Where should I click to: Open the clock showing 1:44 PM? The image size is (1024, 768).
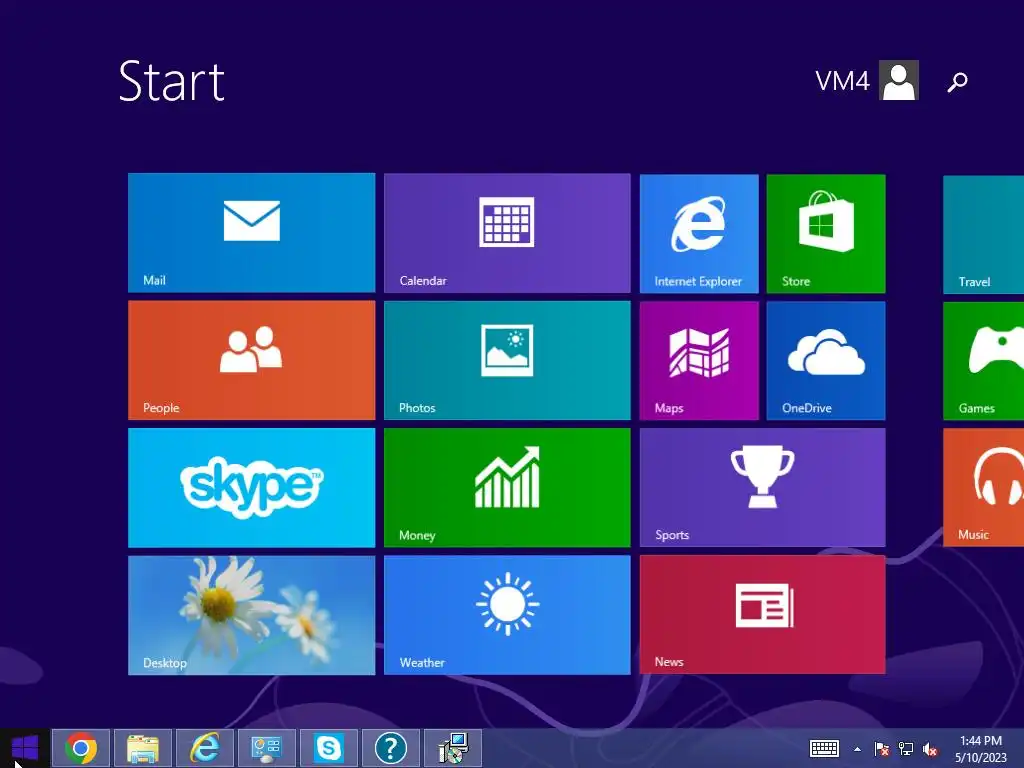tap(981, 749)
